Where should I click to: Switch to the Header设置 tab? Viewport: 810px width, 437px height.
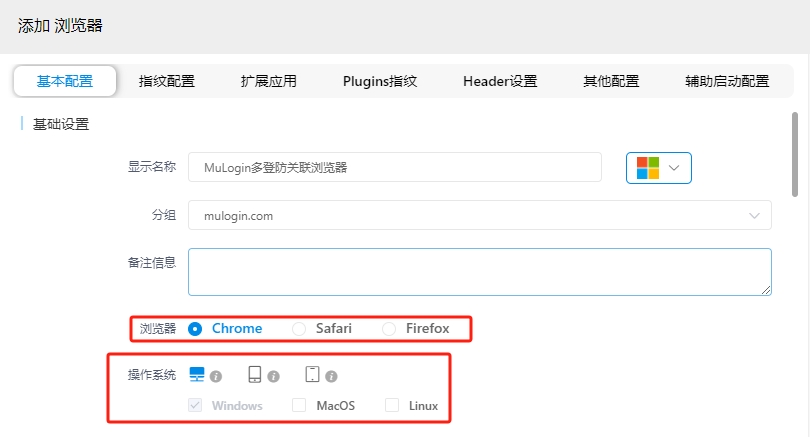(x=500, y=81)
